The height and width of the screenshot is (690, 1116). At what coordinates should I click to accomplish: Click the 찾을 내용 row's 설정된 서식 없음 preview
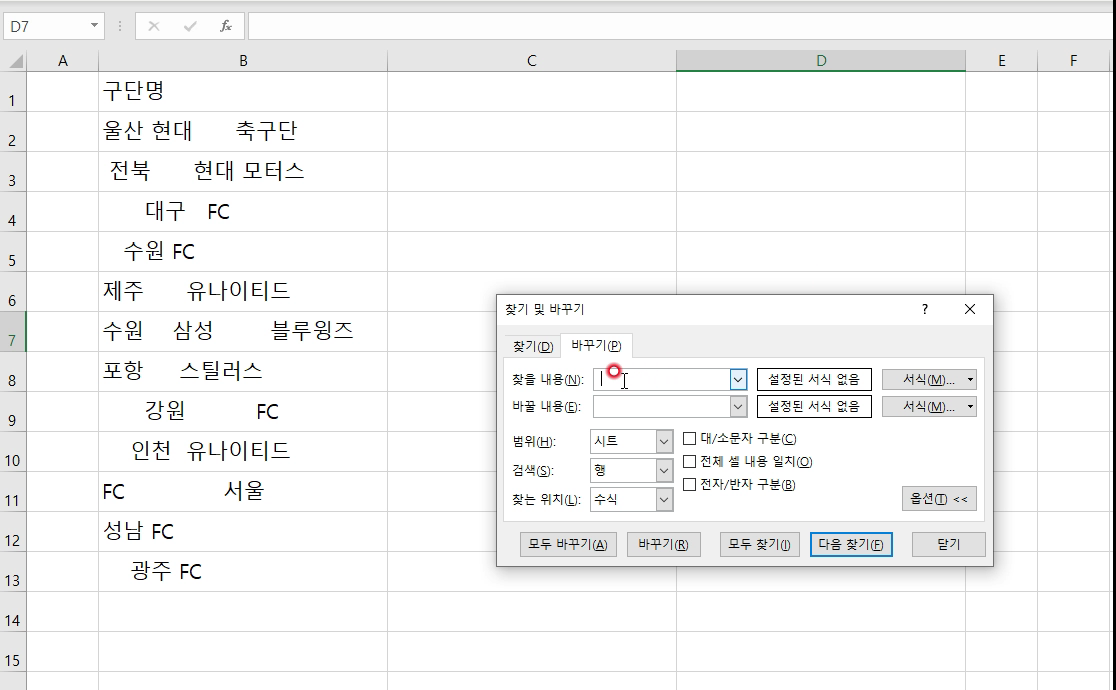point(814,380)
